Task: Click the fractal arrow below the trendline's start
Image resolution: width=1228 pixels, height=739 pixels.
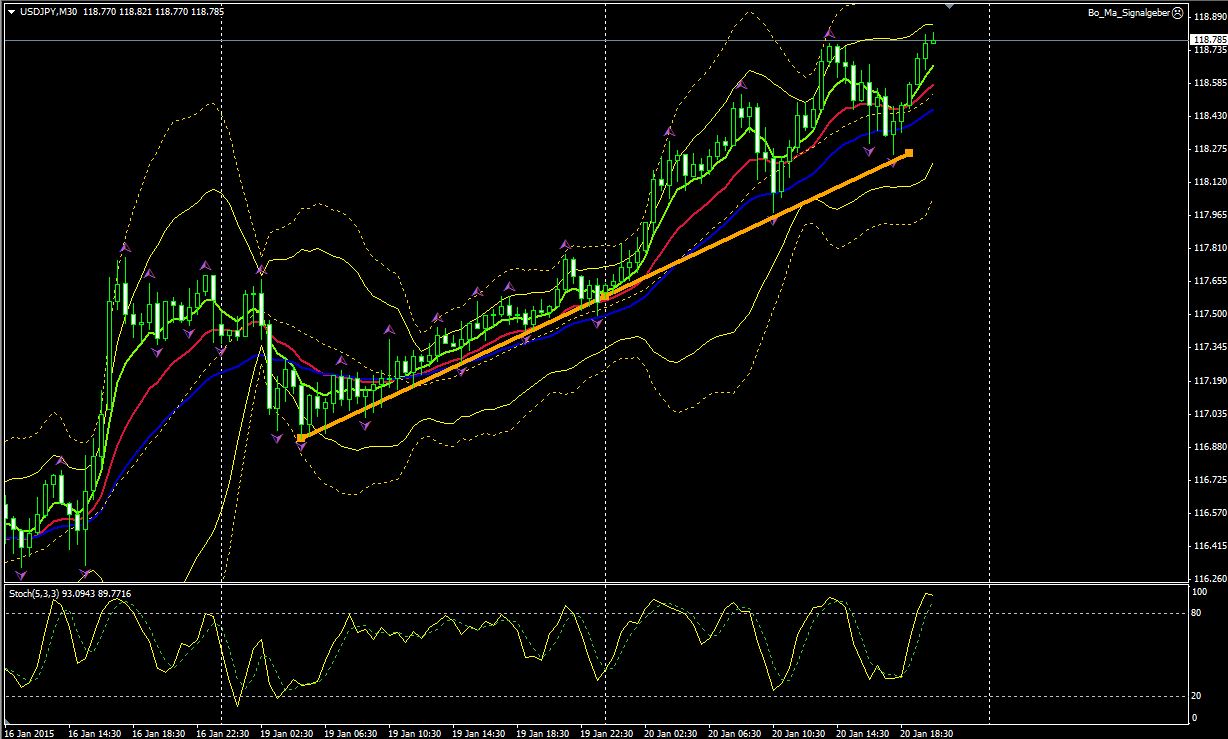Action: pos(300,449)
